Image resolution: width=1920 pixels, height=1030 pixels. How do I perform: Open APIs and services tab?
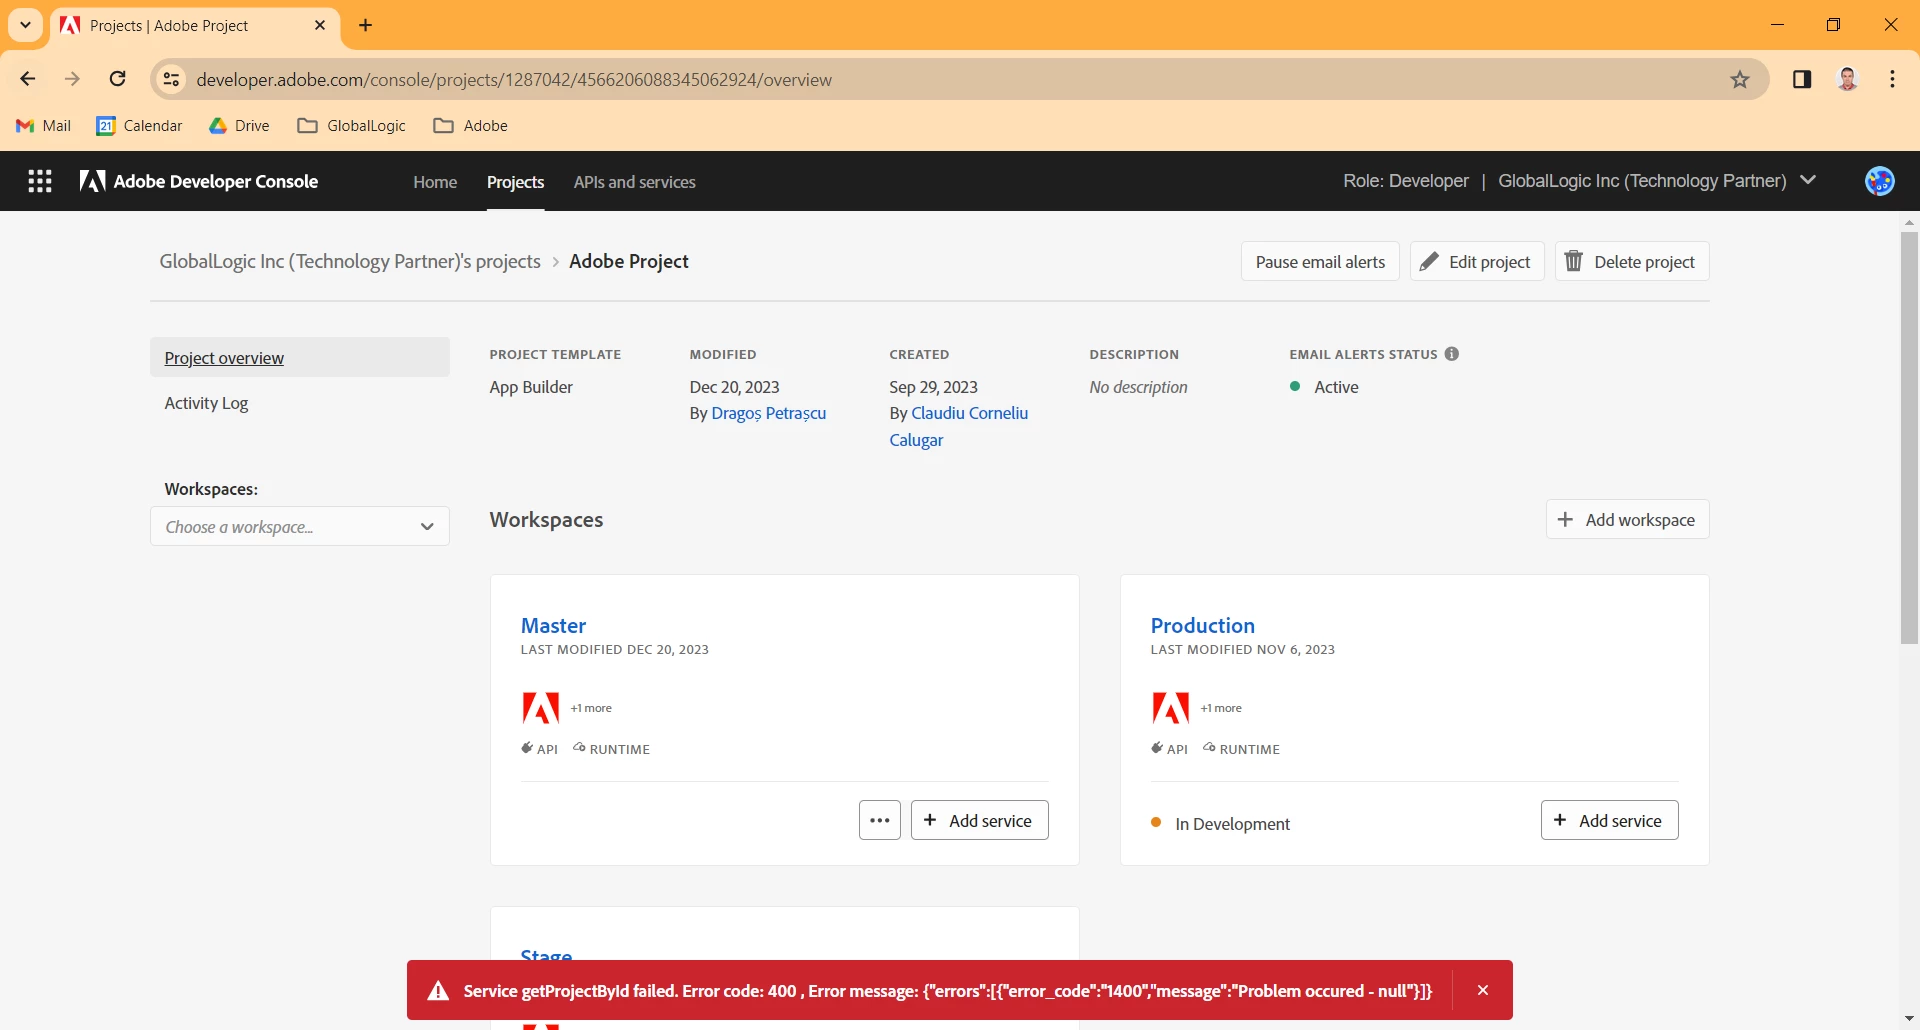635,182
